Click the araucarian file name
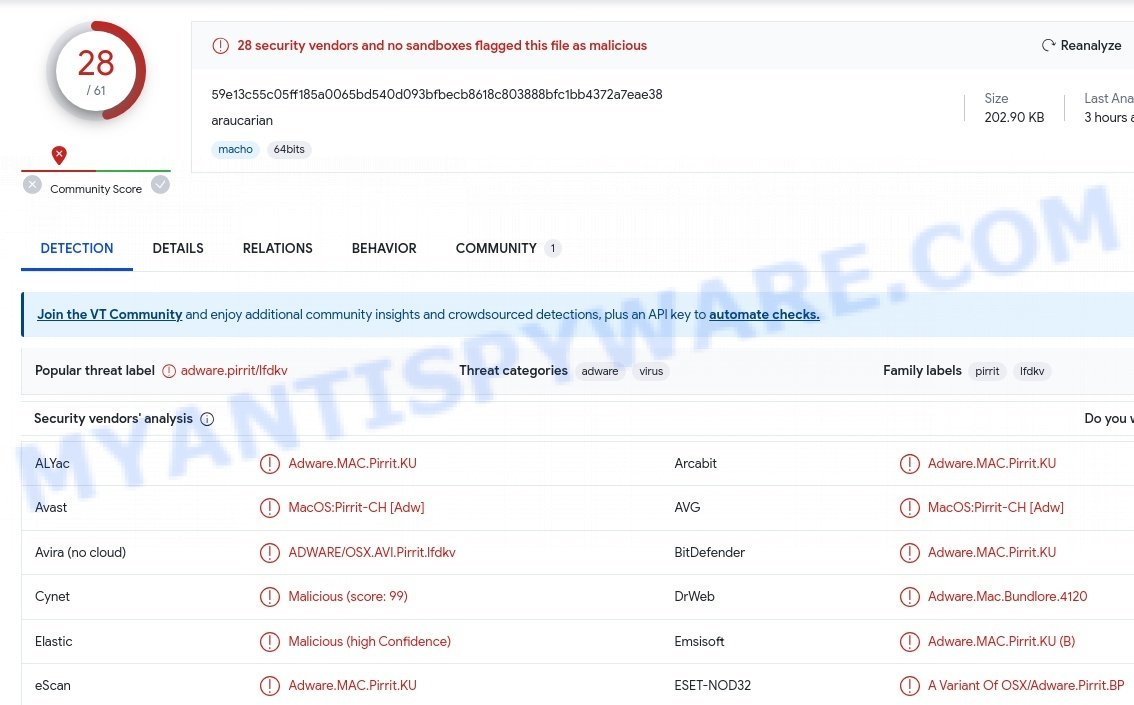 [242, 120]
